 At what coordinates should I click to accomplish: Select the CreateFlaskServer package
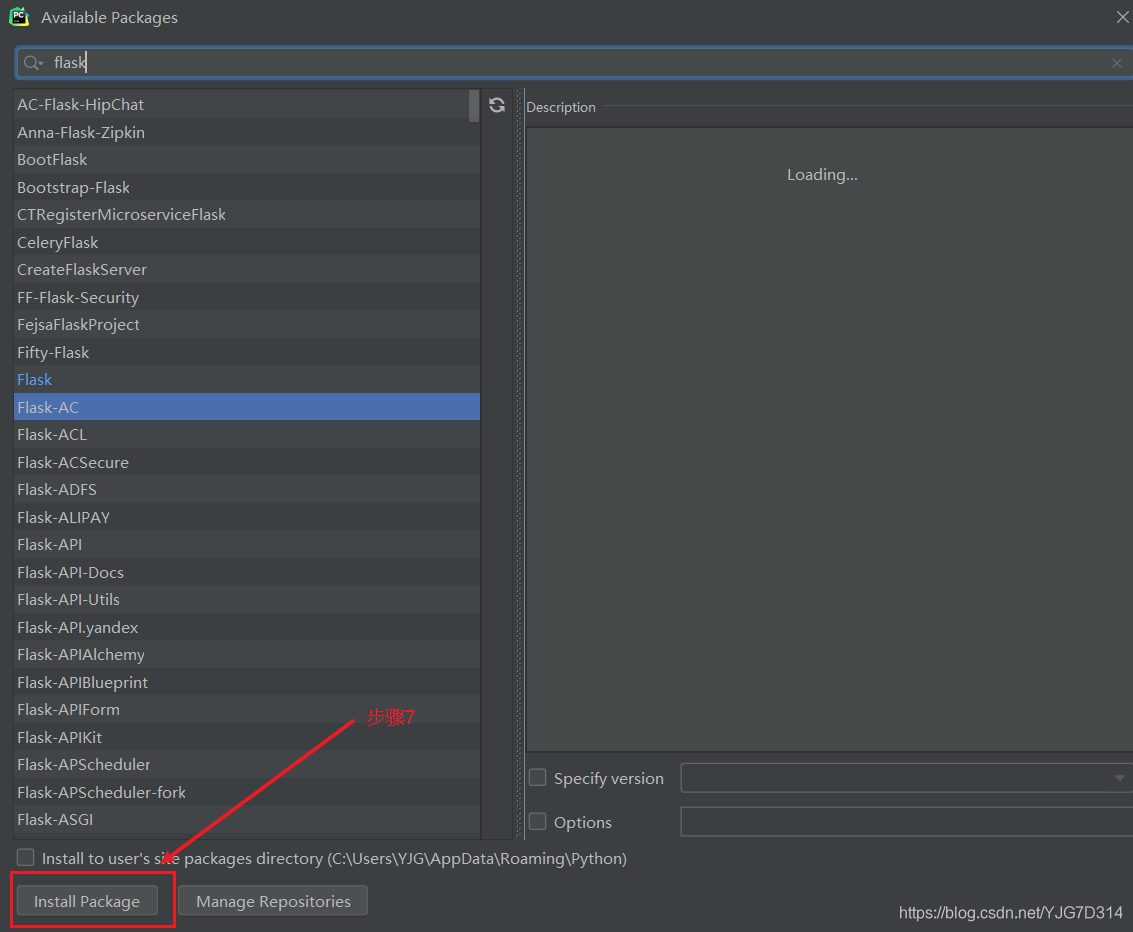[x=247, y=269]
